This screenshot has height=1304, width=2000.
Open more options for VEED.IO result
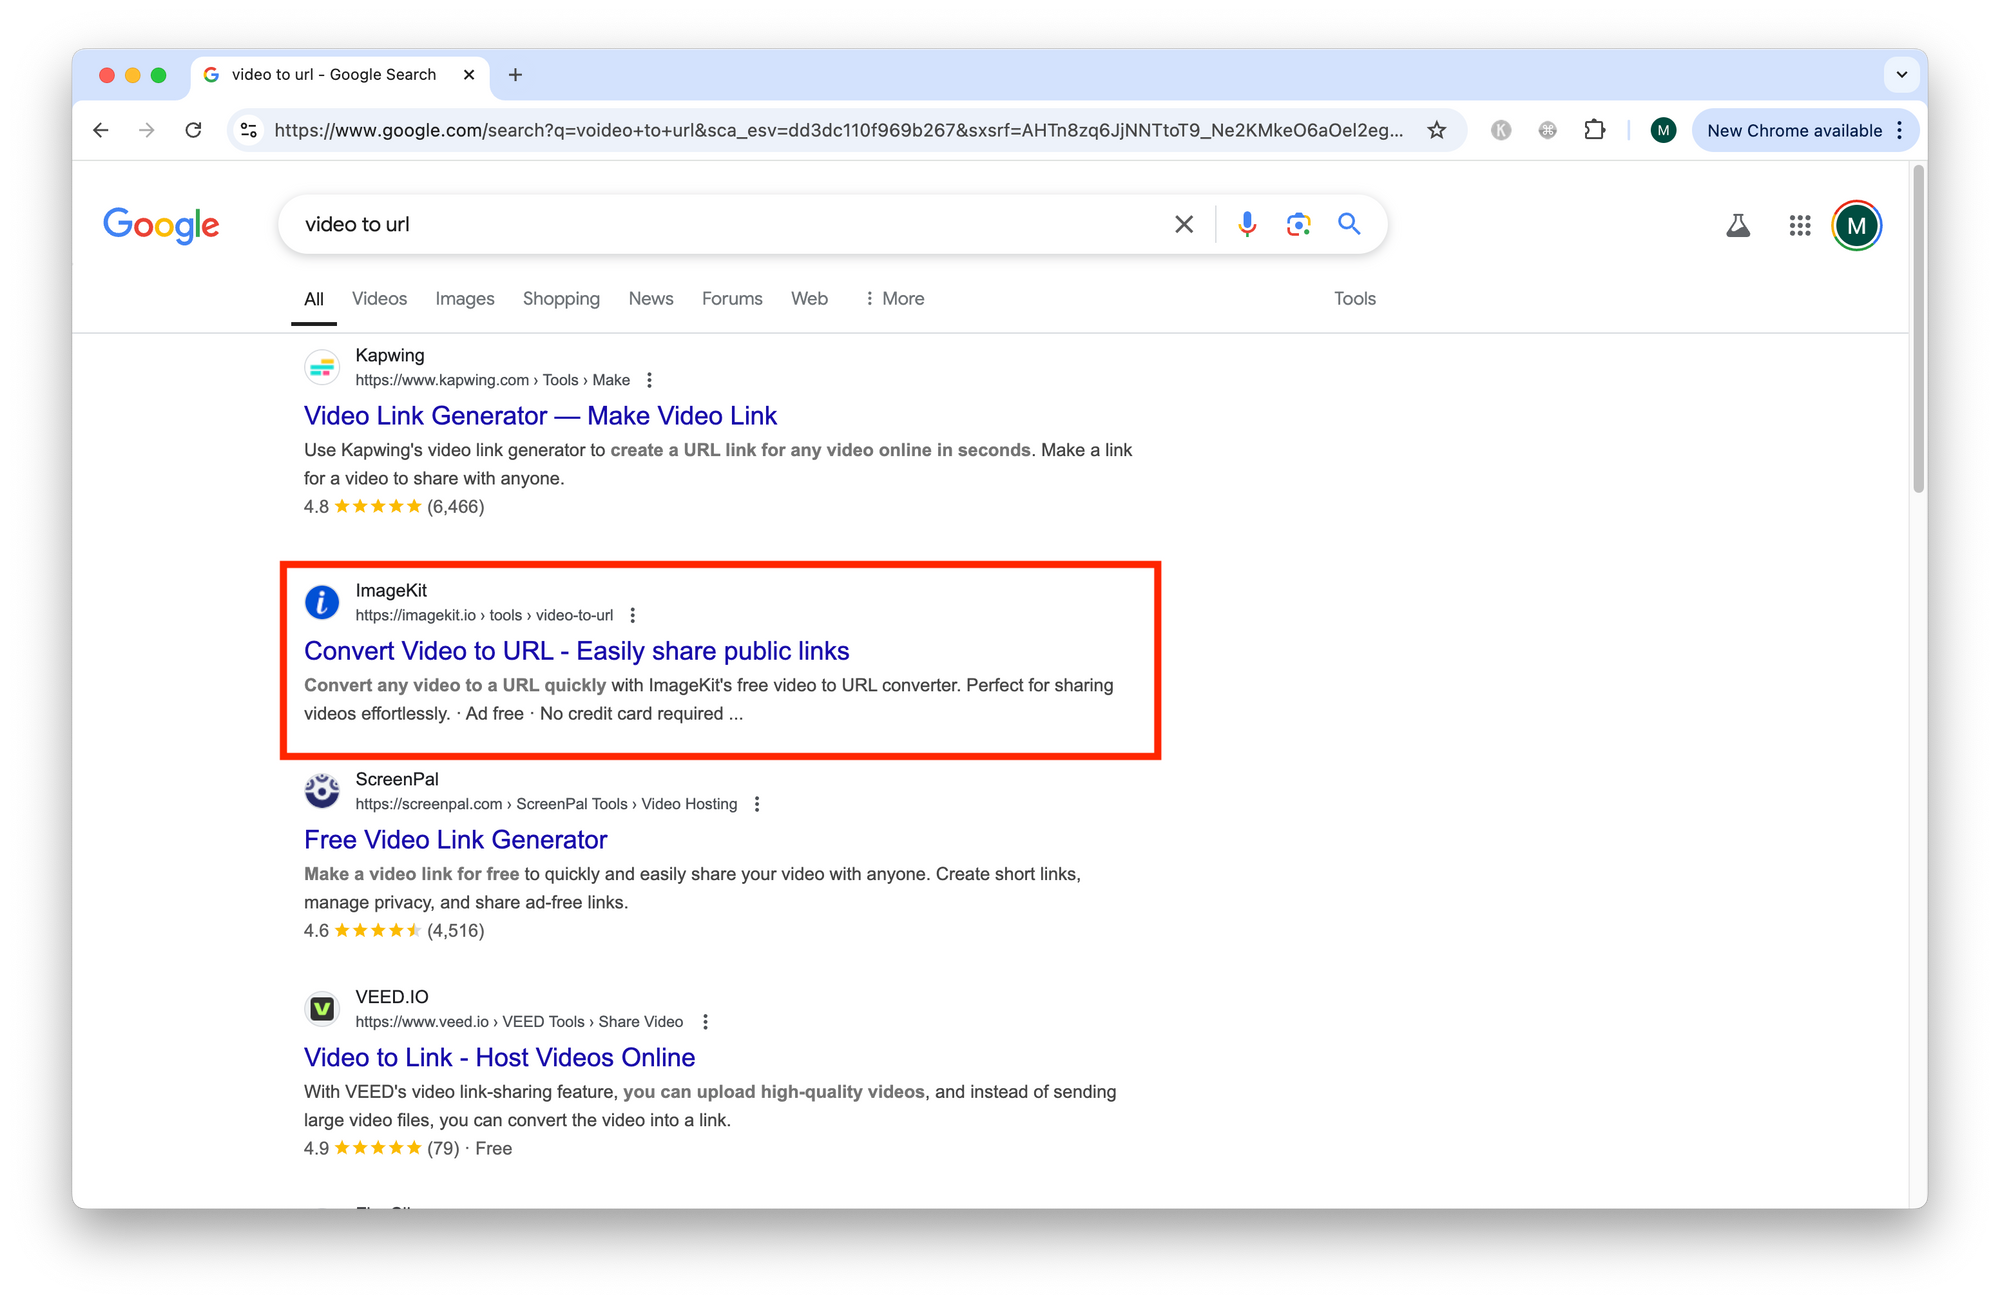coord(705,1022)
